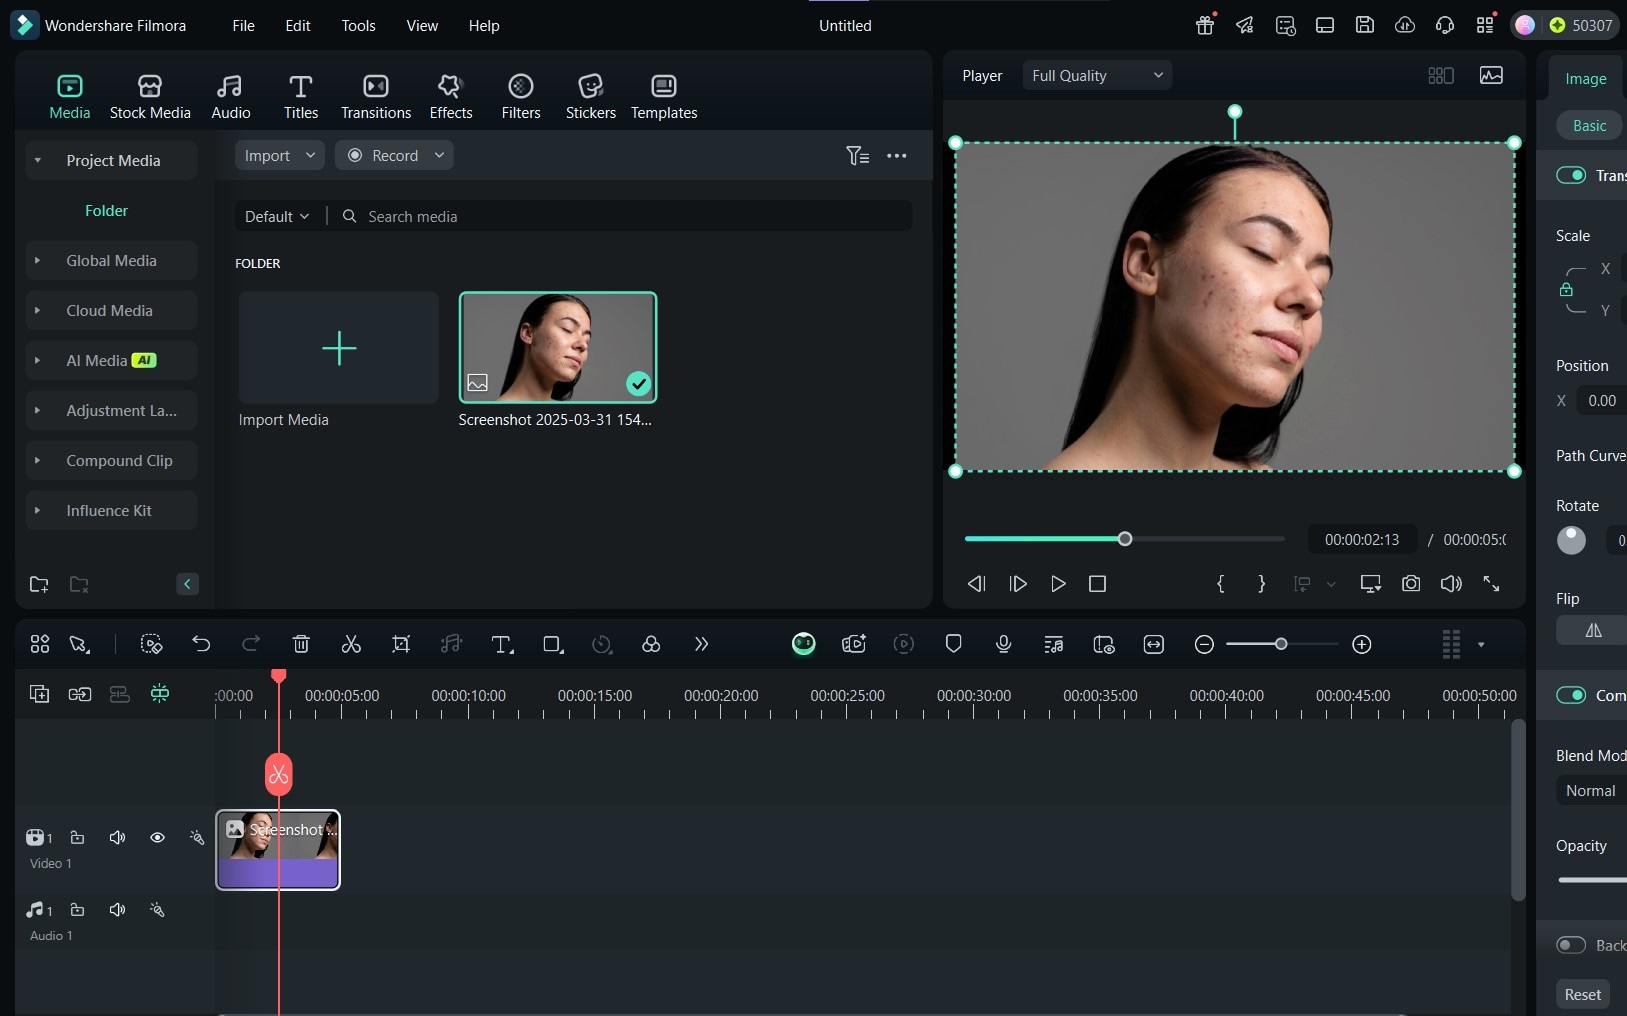Open the Import dropdown
The image size is (1627, 1016).
point(279,156)
